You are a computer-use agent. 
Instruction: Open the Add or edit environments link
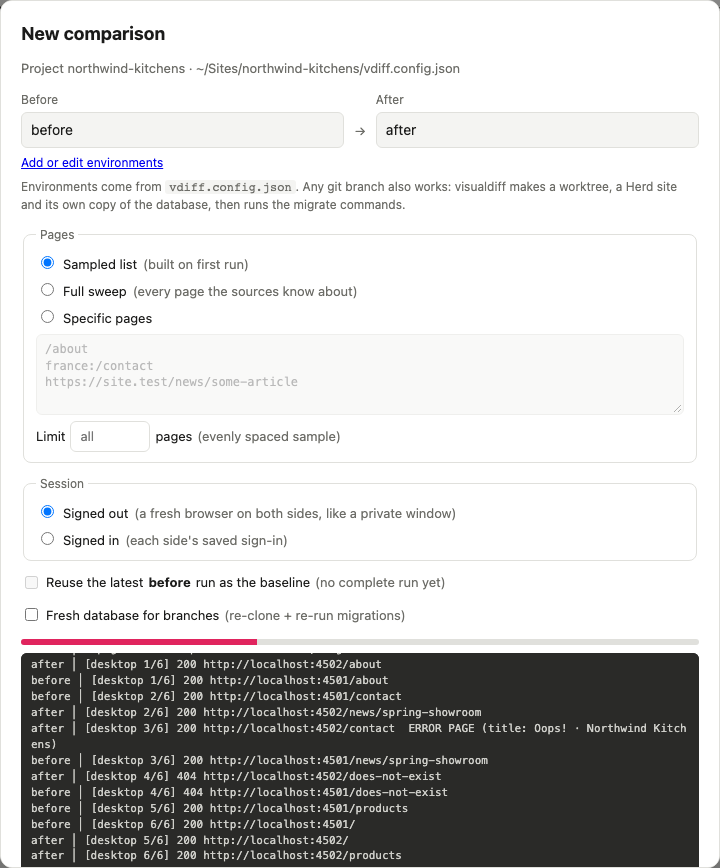click(92, 163)
